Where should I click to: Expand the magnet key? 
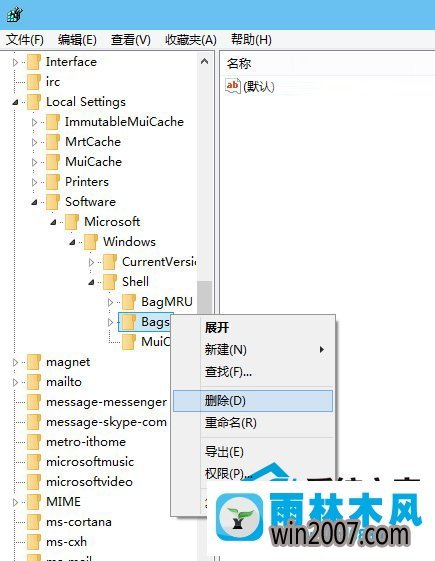(15, 362)
